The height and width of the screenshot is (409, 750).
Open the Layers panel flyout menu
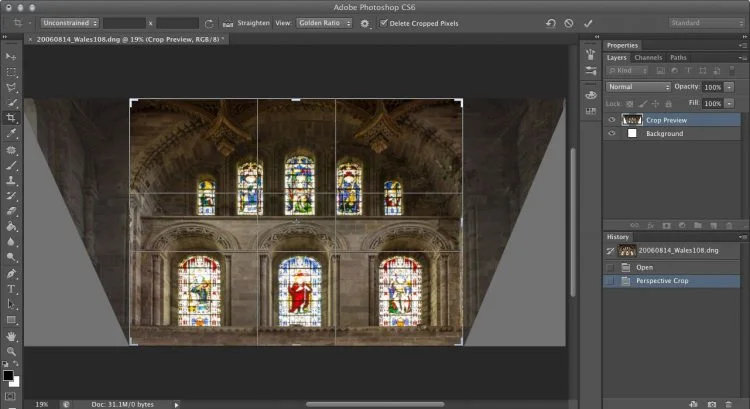[742, 57]
